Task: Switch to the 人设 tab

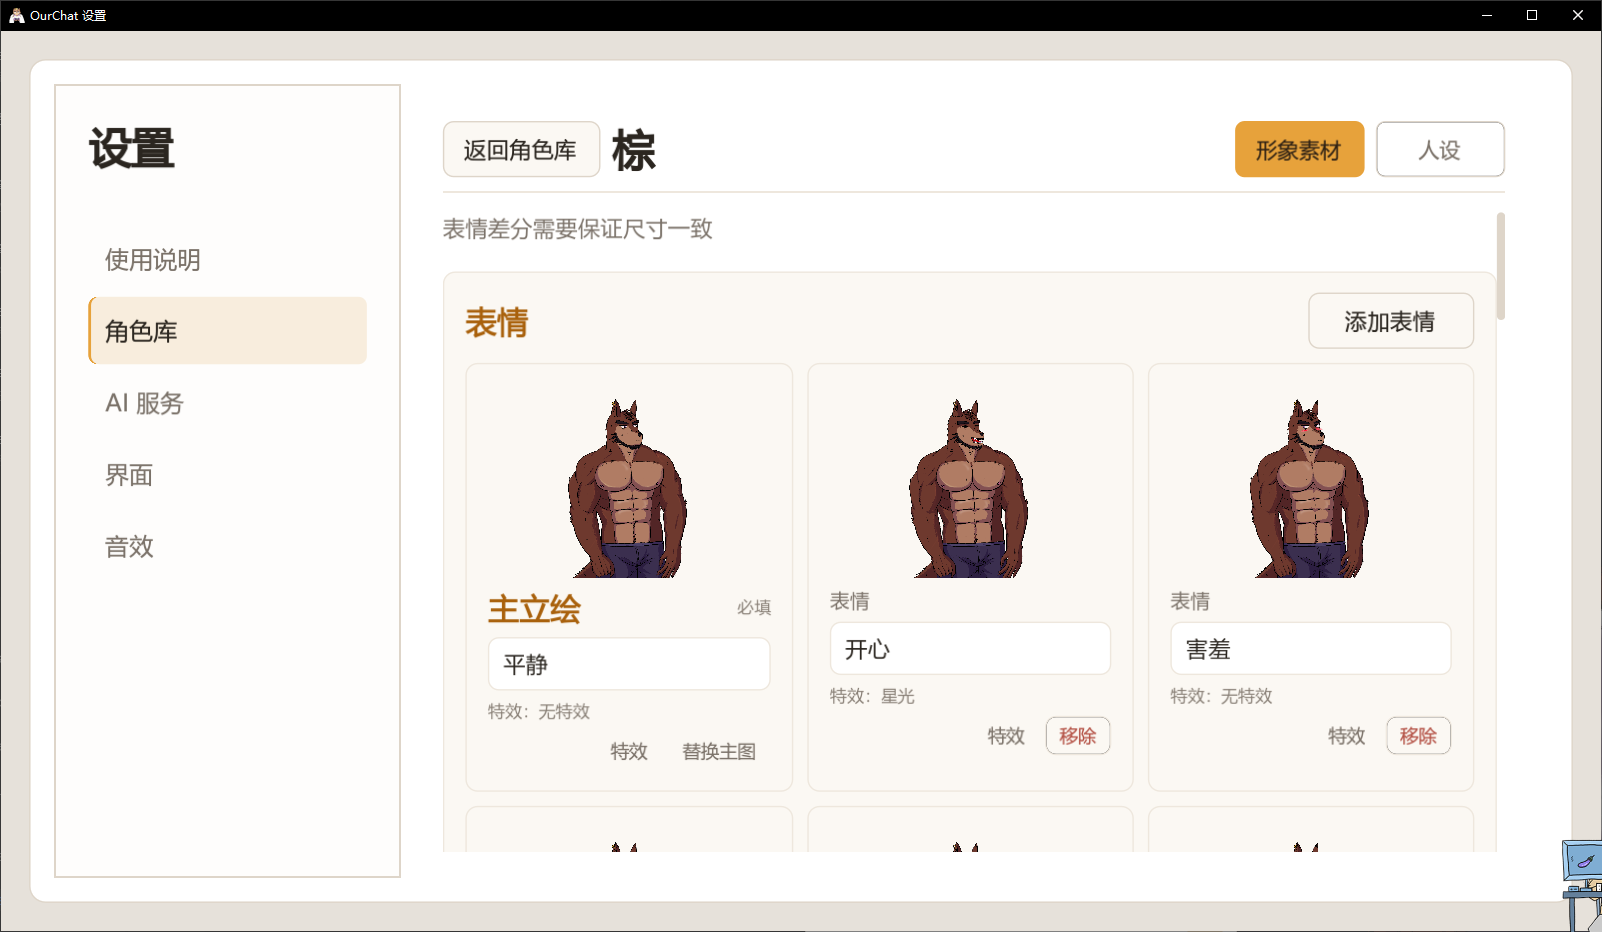Action: [x=1440, y=150]
